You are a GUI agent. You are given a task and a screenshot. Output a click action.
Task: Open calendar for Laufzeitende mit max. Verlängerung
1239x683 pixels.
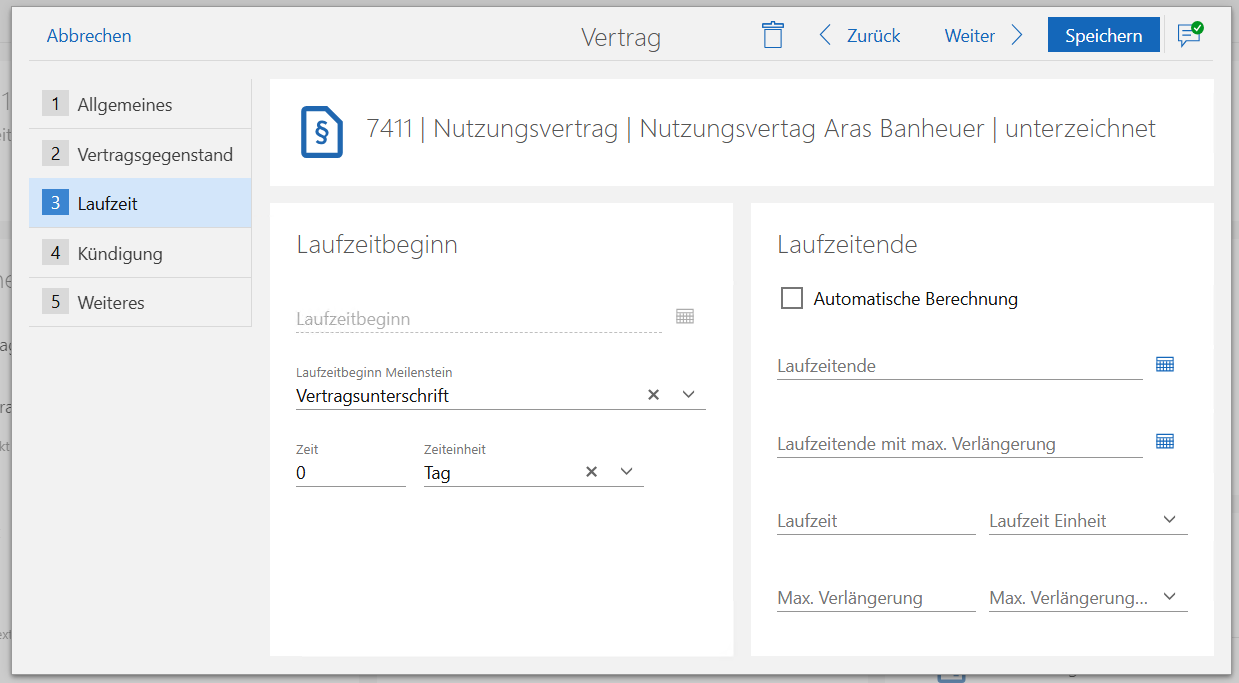click(1164, 441)
